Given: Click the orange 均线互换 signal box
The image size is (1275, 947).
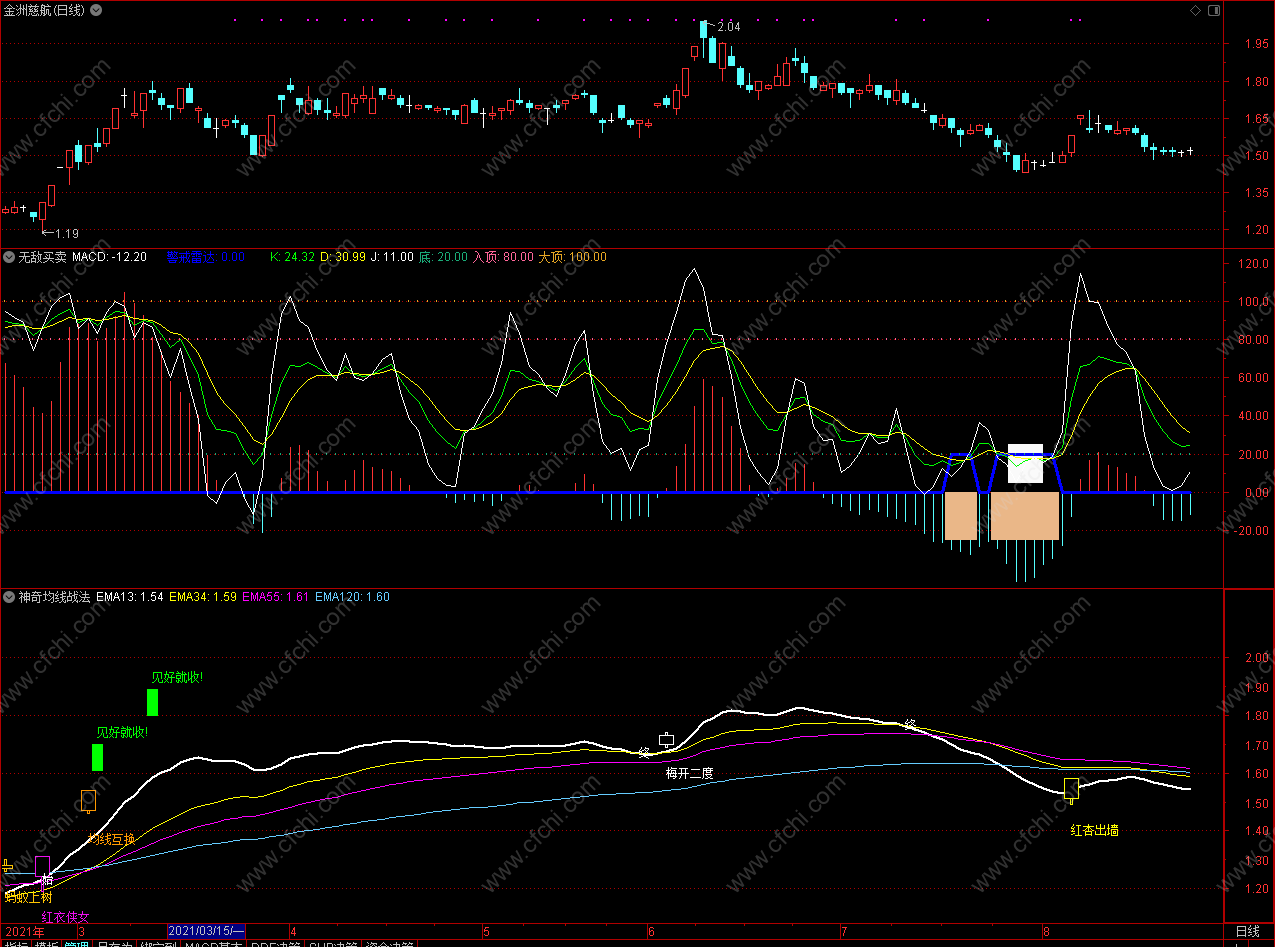Looking at the screenshot, I should click(88, 800).
